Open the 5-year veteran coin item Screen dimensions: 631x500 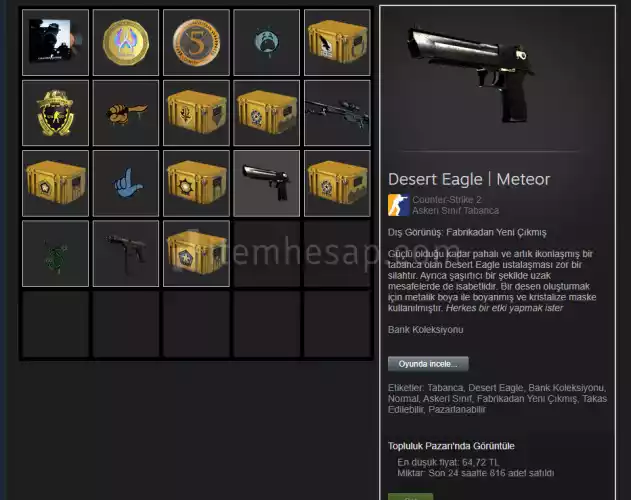[x=196, y=42]
